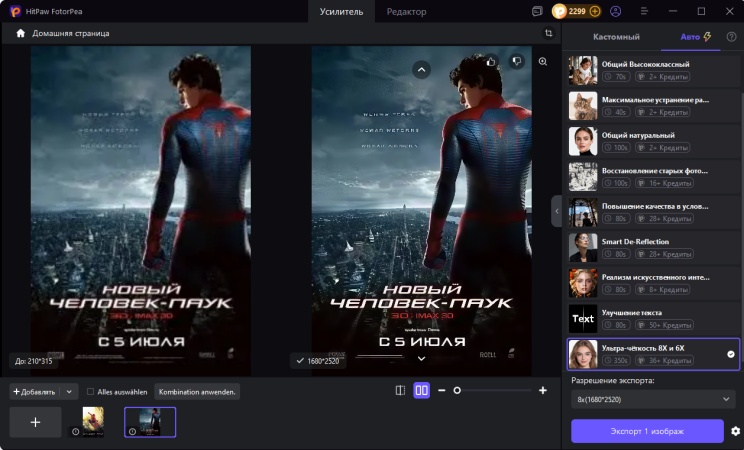Select Общий натуральный model
This screenshot has height=450, width=744.
pos(653,141)
